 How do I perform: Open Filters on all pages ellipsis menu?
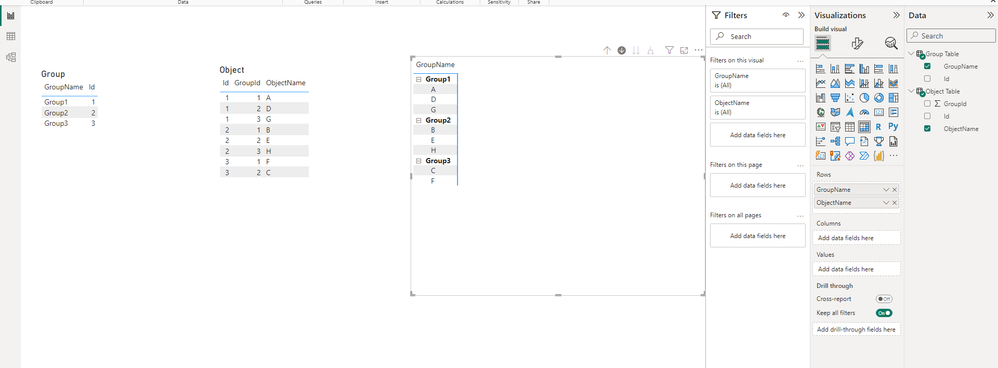(801, 215)
